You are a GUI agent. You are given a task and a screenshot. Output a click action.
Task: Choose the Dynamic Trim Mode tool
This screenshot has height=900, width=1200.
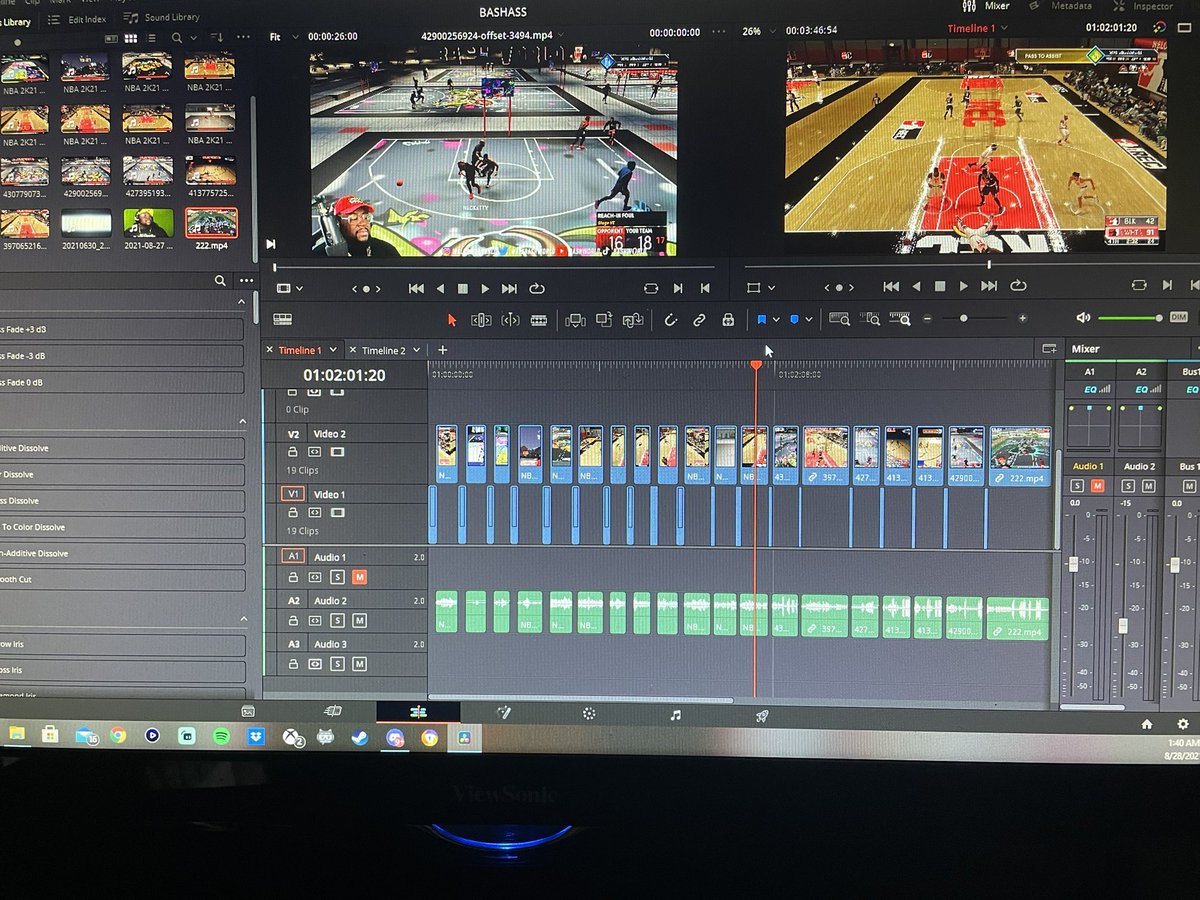510,320
